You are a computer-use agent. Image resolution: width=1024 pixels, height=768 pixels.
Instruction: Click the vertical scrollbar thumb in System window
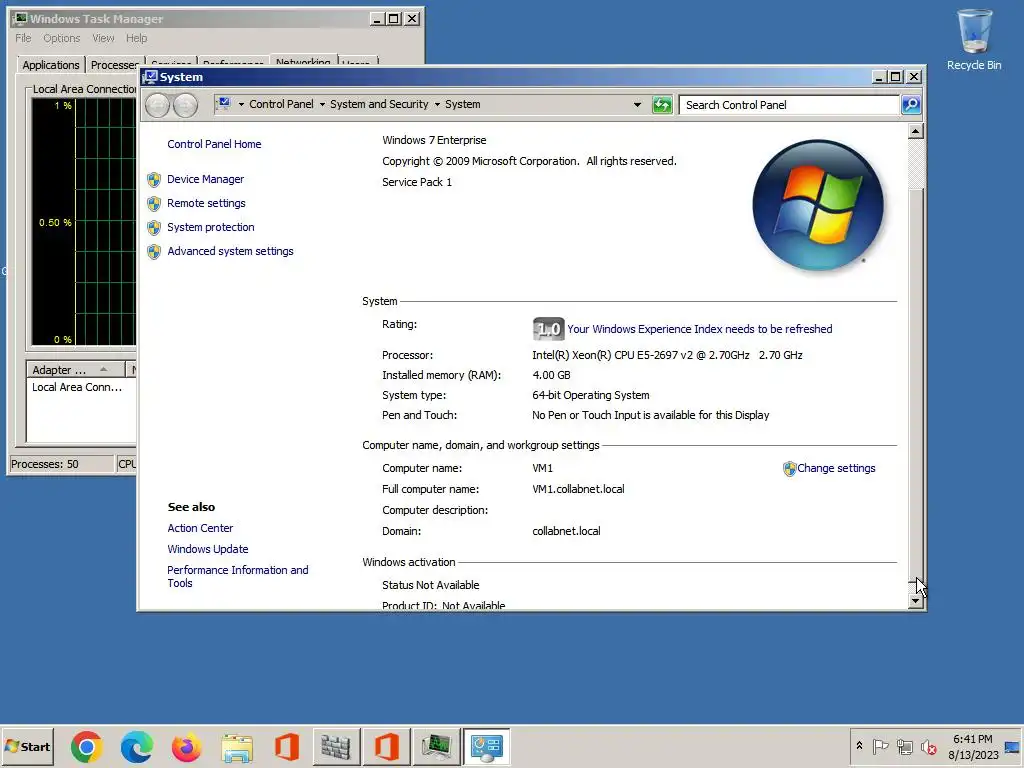916,385
